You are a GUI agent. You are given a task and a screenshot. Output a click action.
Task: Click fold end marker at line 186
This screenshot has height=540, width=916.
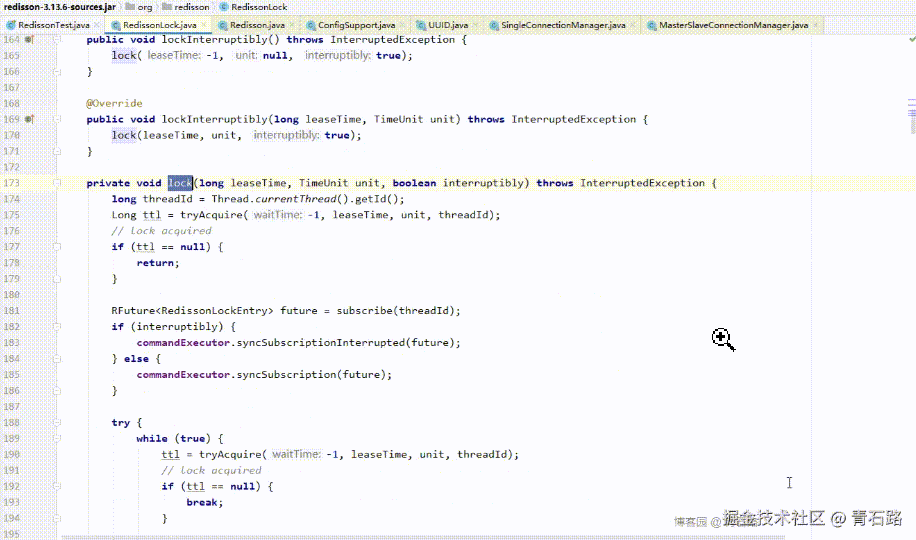coord(57,390)
